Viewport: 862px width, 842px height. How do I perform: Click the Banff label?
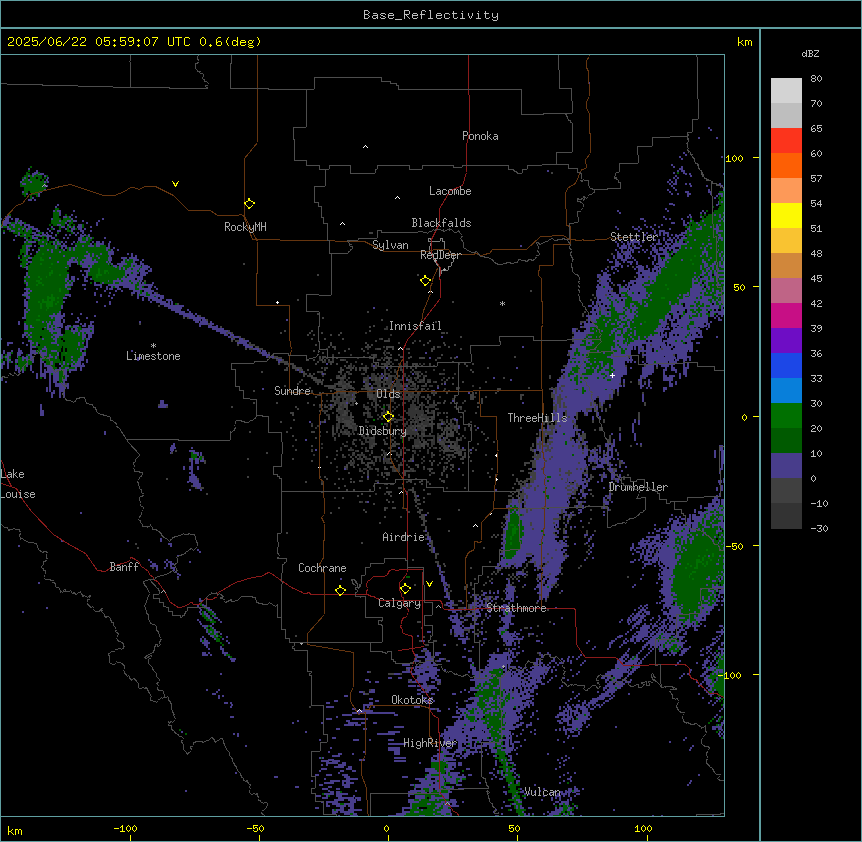[x=124, y=567]
